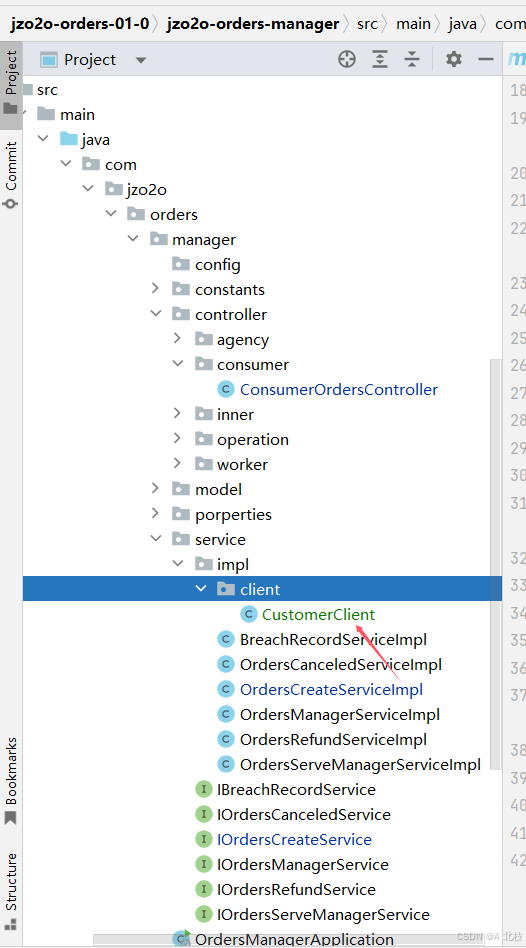Click the horizontal scrollbar of the project tree
This screenshot has width=526, height=948.
[288, 940]
